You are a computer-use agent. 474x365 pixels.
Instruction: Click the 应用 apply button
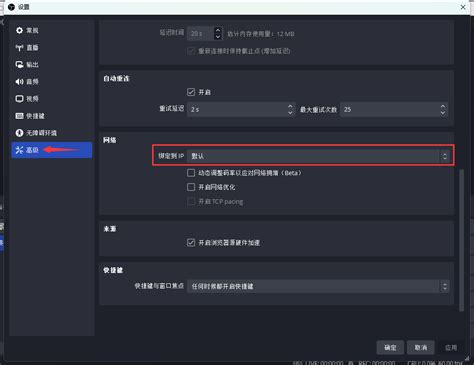(x=451, y=348)
